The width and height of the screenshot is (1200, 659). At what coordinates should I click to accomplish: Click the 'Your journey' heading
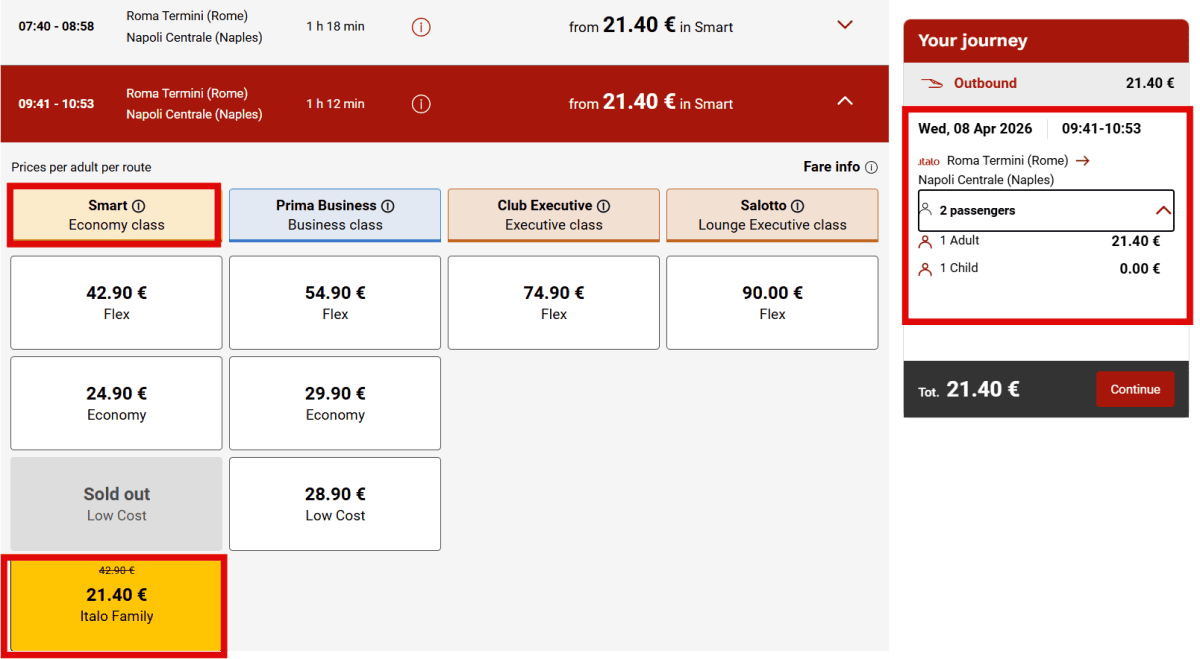[x=973, y=41]
